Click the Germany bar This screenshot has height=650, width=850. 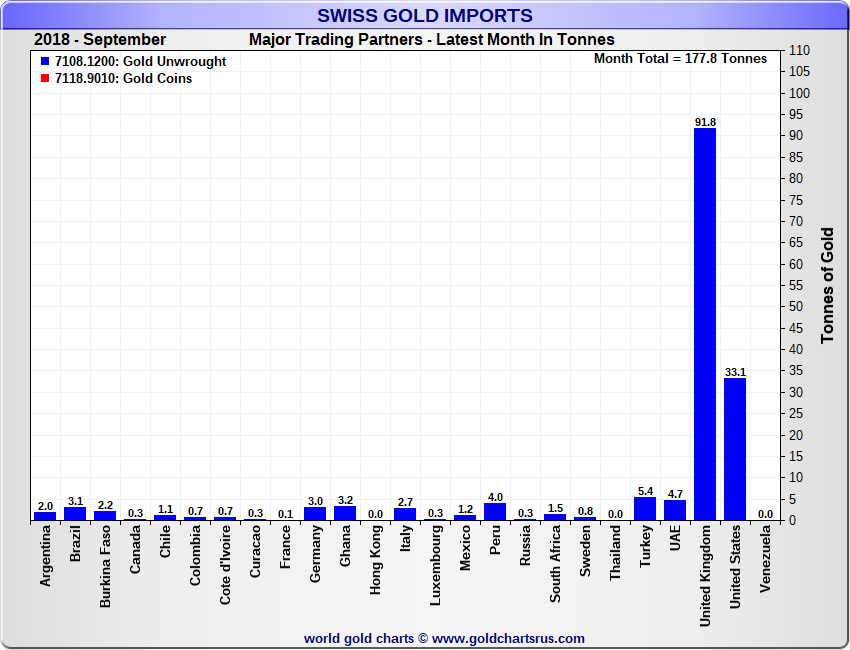coord(315,514)
